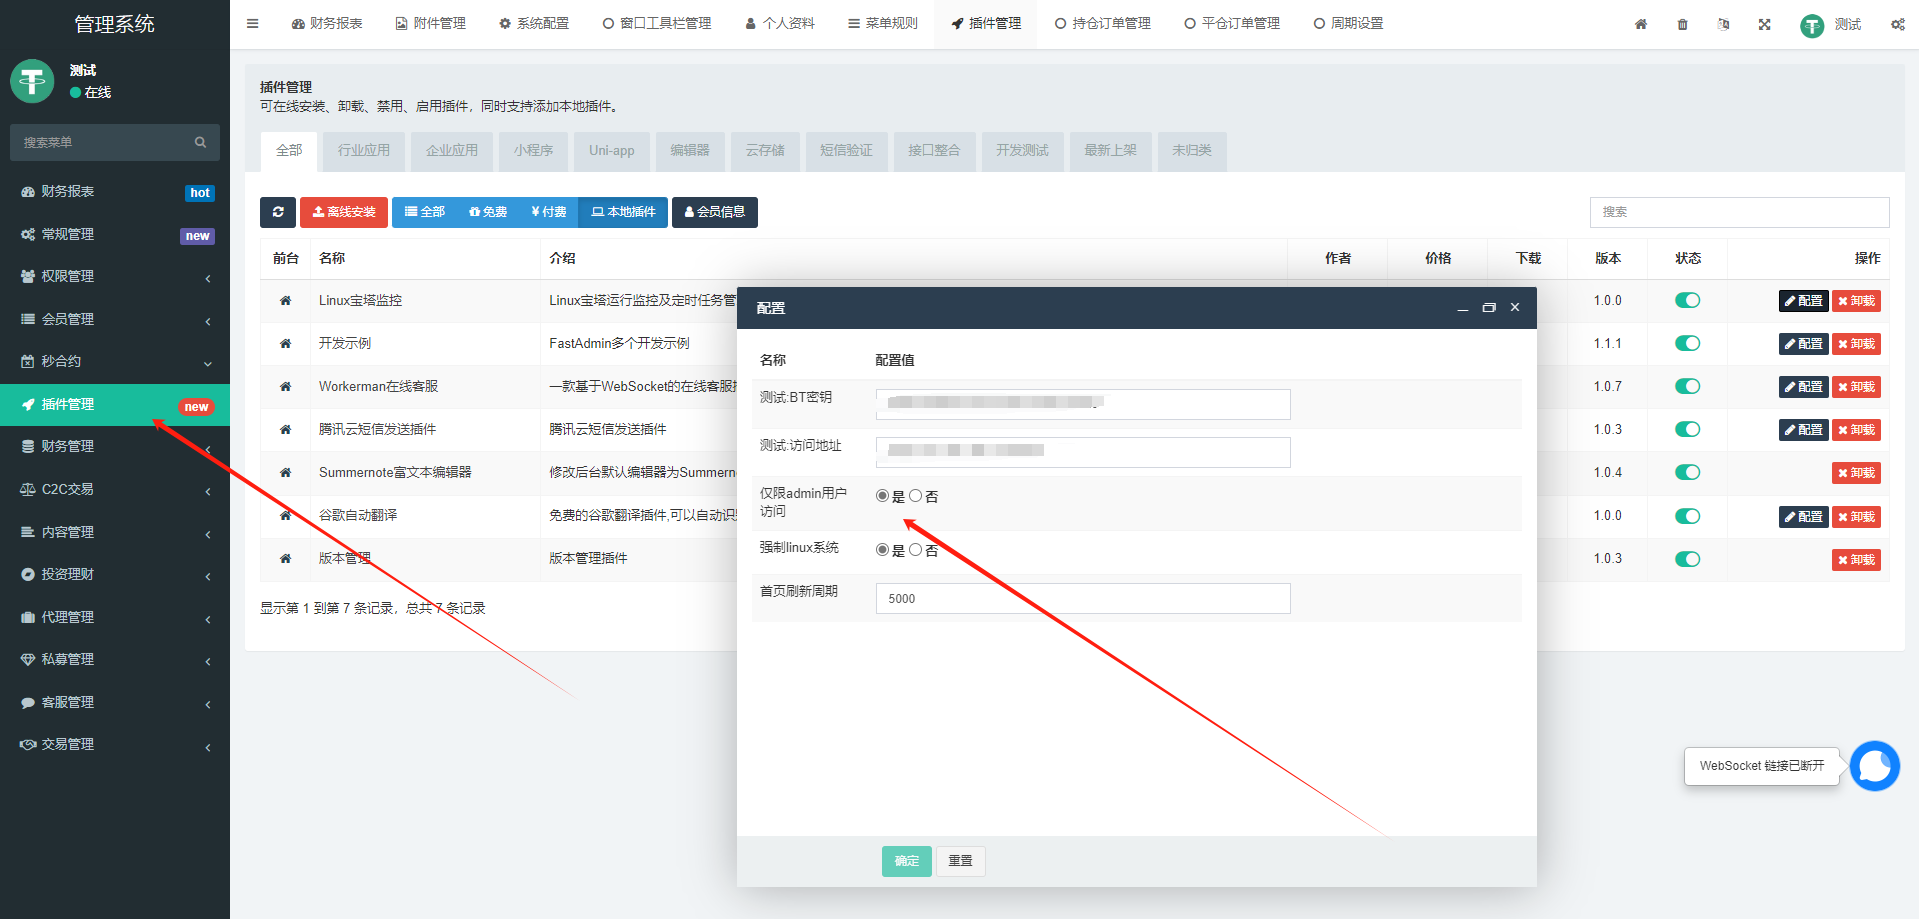Image resolution: width=1919 pixels, height=919 pixels.
Task: Expand the 权限管理 sidebar menu
Action: click(115, 276)
